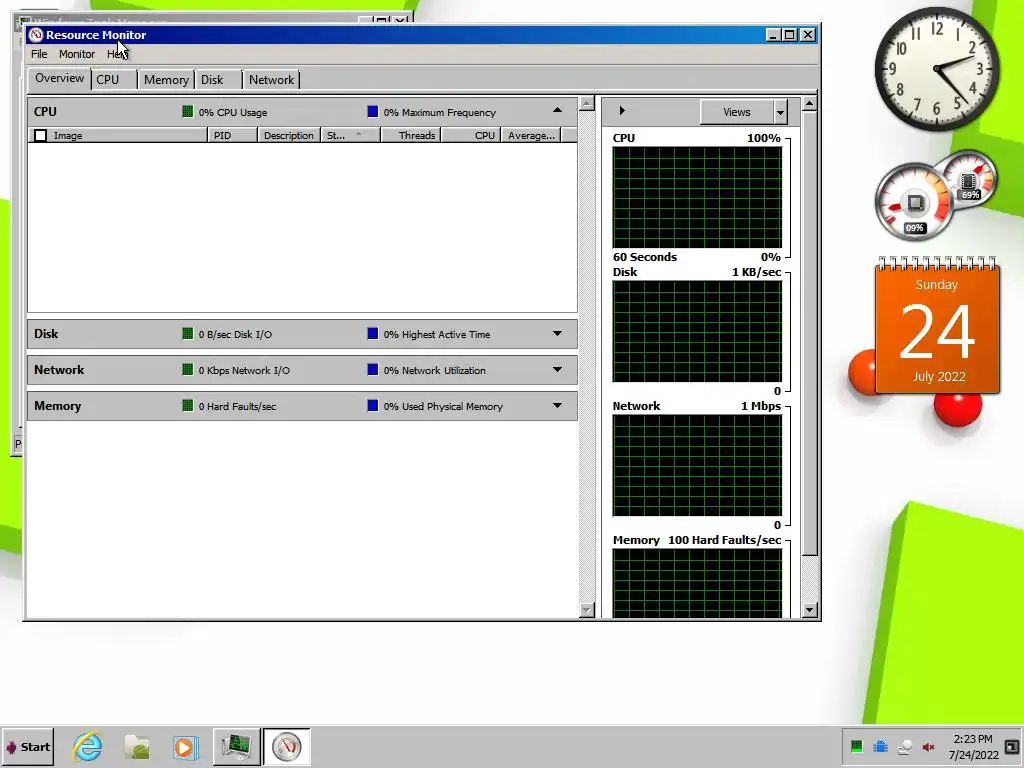Switch to the Memory tab
The height and width of the screenshot is (768, 1024).
pyautogui.click(x=166, y=80)
